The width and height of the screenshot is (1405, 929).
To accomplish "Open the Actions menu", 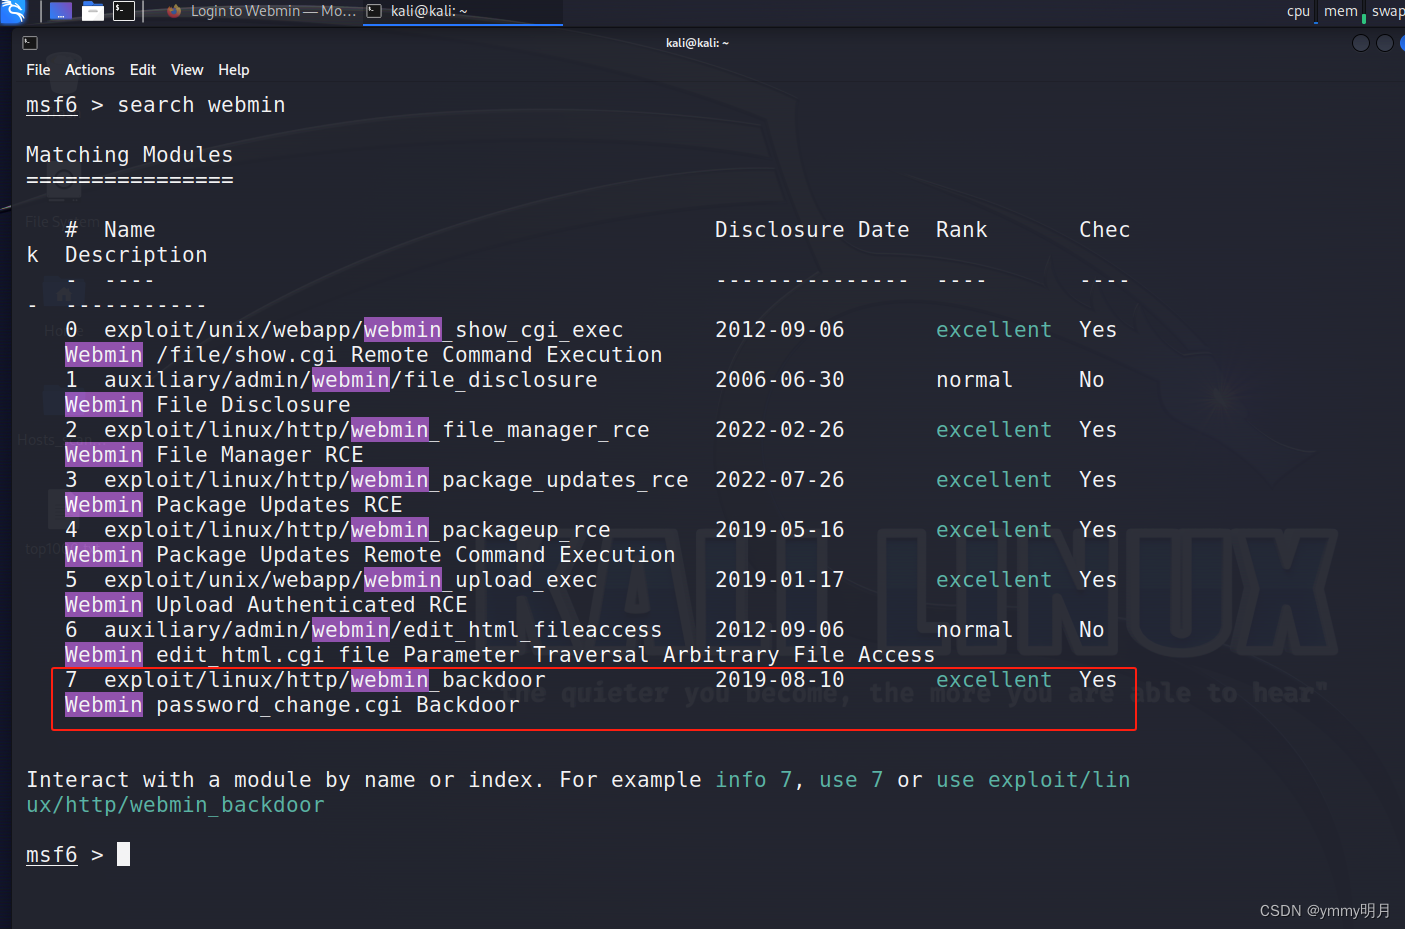I will pyautogui.click(x=90, y=70).
